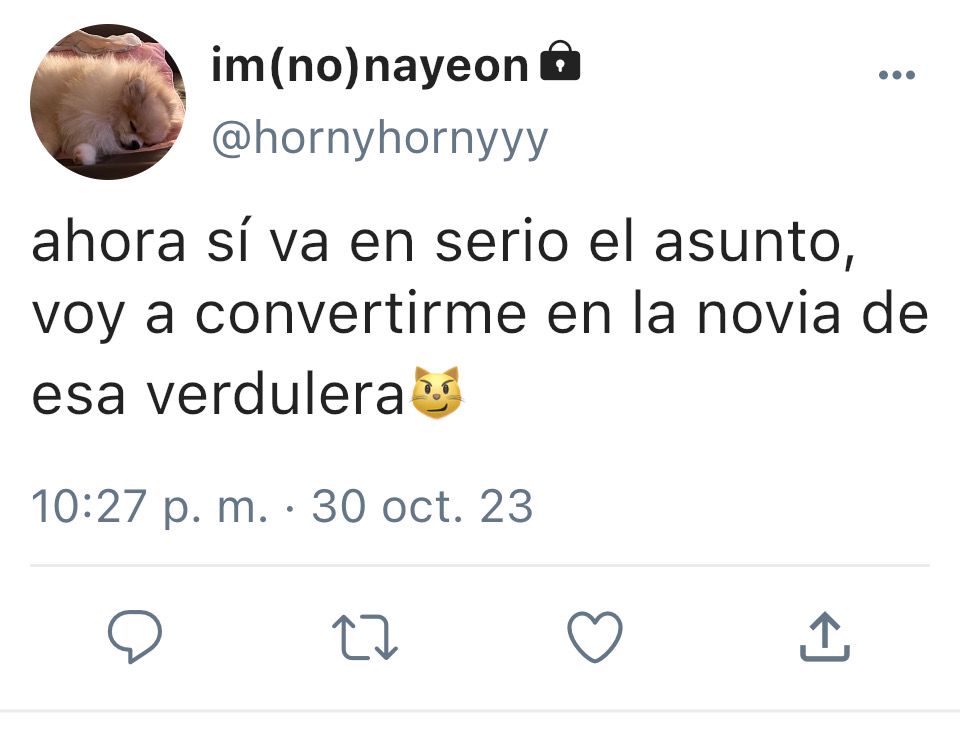The height and width of the screenshot is (729, 960).
Task: Like the tweet with the heart icon
Action: pyautogui.click(x=595, y=637)
